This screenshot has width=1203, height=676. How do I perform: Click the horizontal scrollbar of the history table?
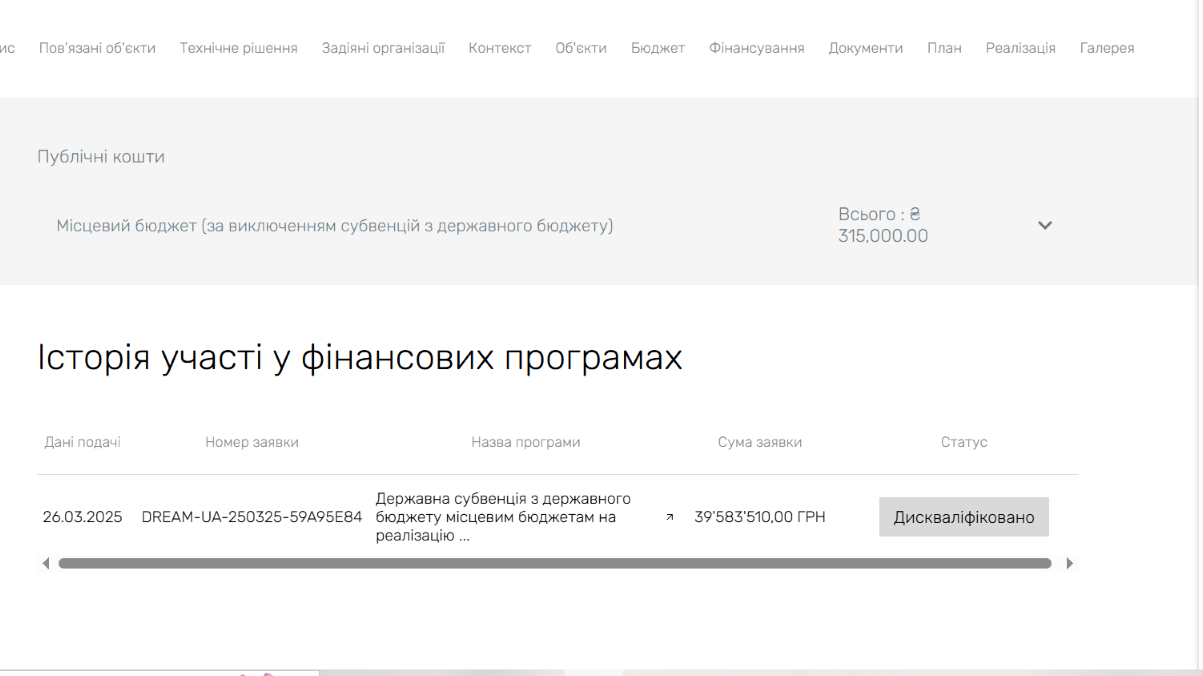point(555,564)
